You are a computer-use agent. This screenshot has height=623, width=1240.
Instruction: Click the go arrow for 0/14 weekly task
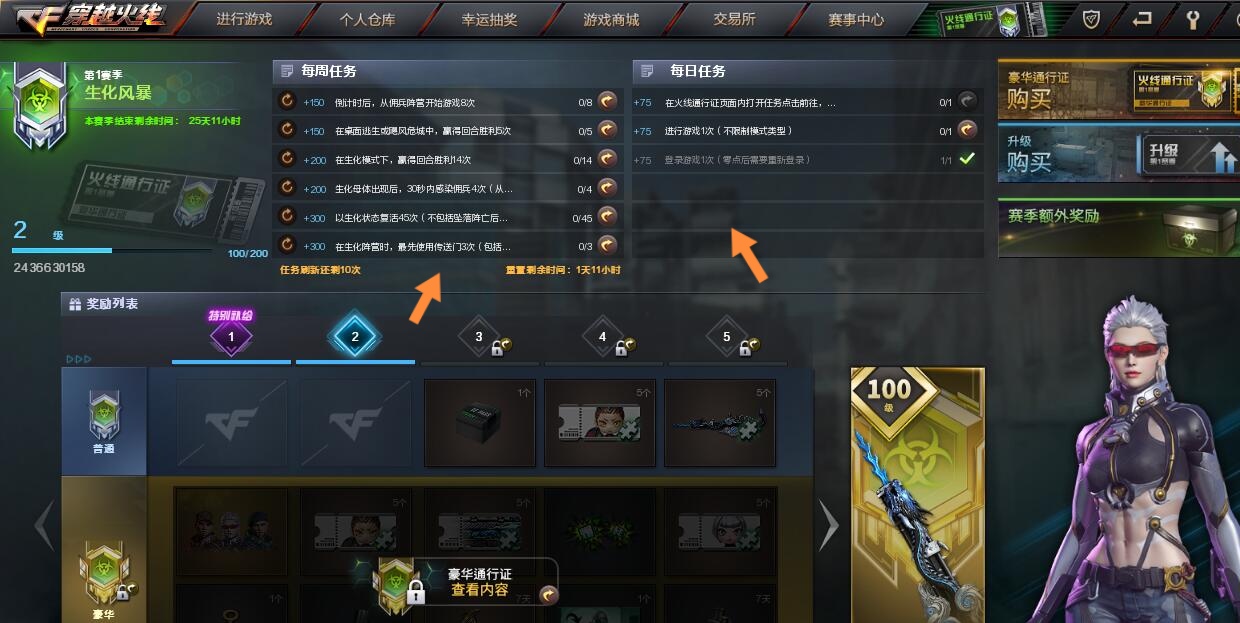pos(607,159)
